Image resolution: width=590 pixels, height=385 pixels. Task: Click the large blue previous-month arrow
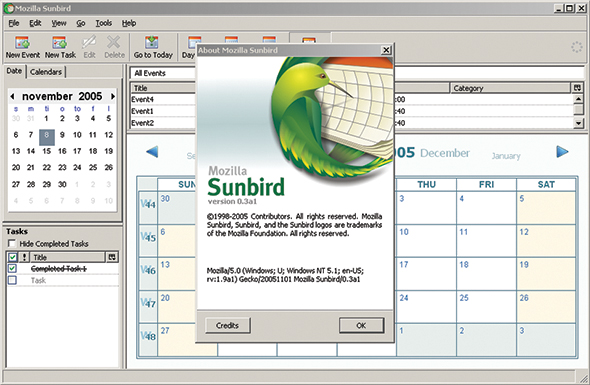coord(152,152)
